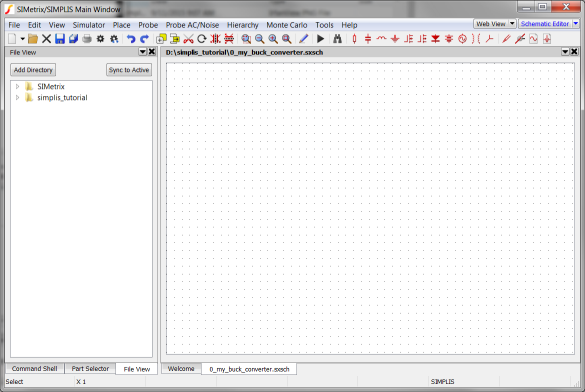585x392 pixels.
Task: Create a new schematic with the blank page icon
Action: [x=12, y=39]
